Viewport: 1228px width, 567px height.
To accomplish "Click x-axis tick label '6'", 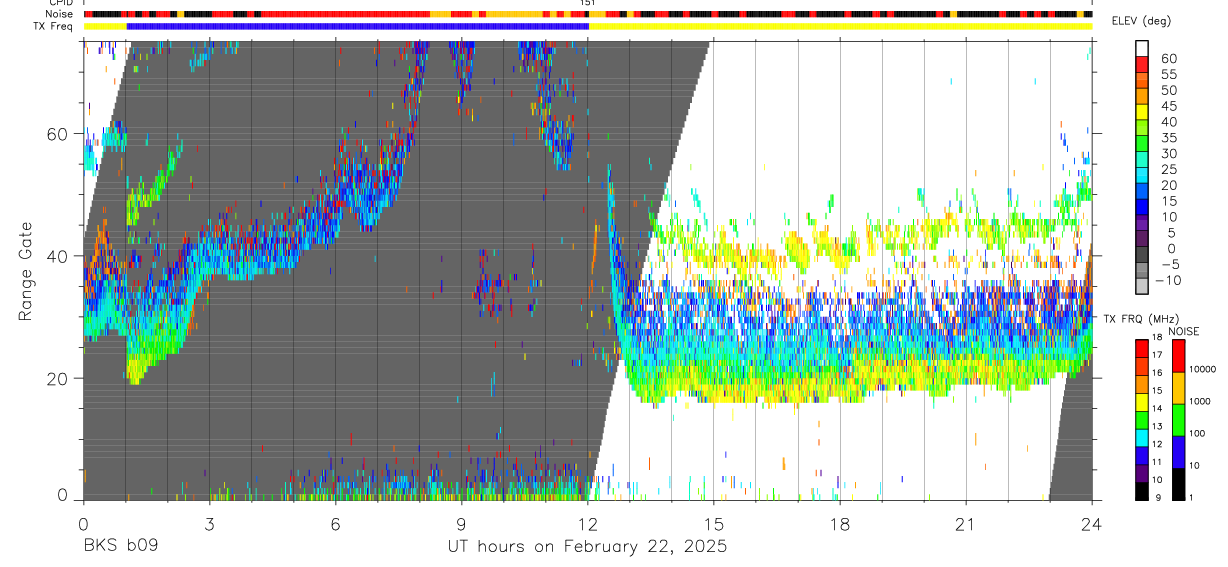I will (x=335, y=523).
